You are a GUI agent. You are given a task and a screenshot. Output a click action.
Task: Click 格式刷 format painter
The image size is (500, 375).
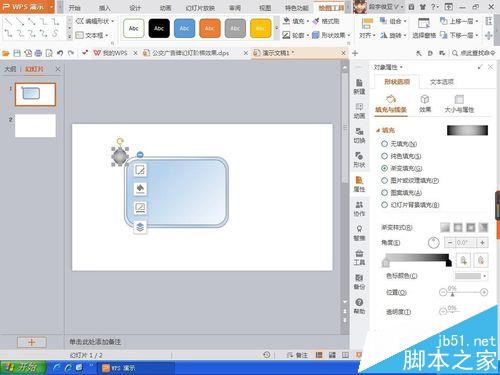[x=326, y=21]
